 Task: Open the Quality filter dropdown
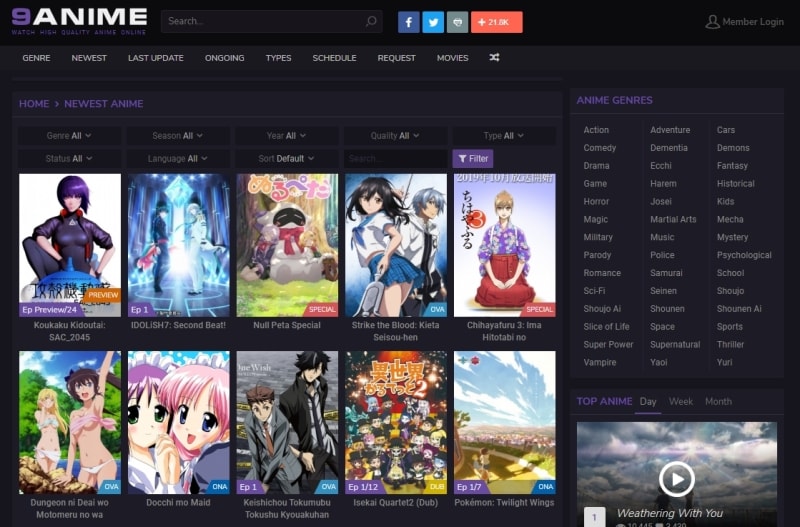395,135
